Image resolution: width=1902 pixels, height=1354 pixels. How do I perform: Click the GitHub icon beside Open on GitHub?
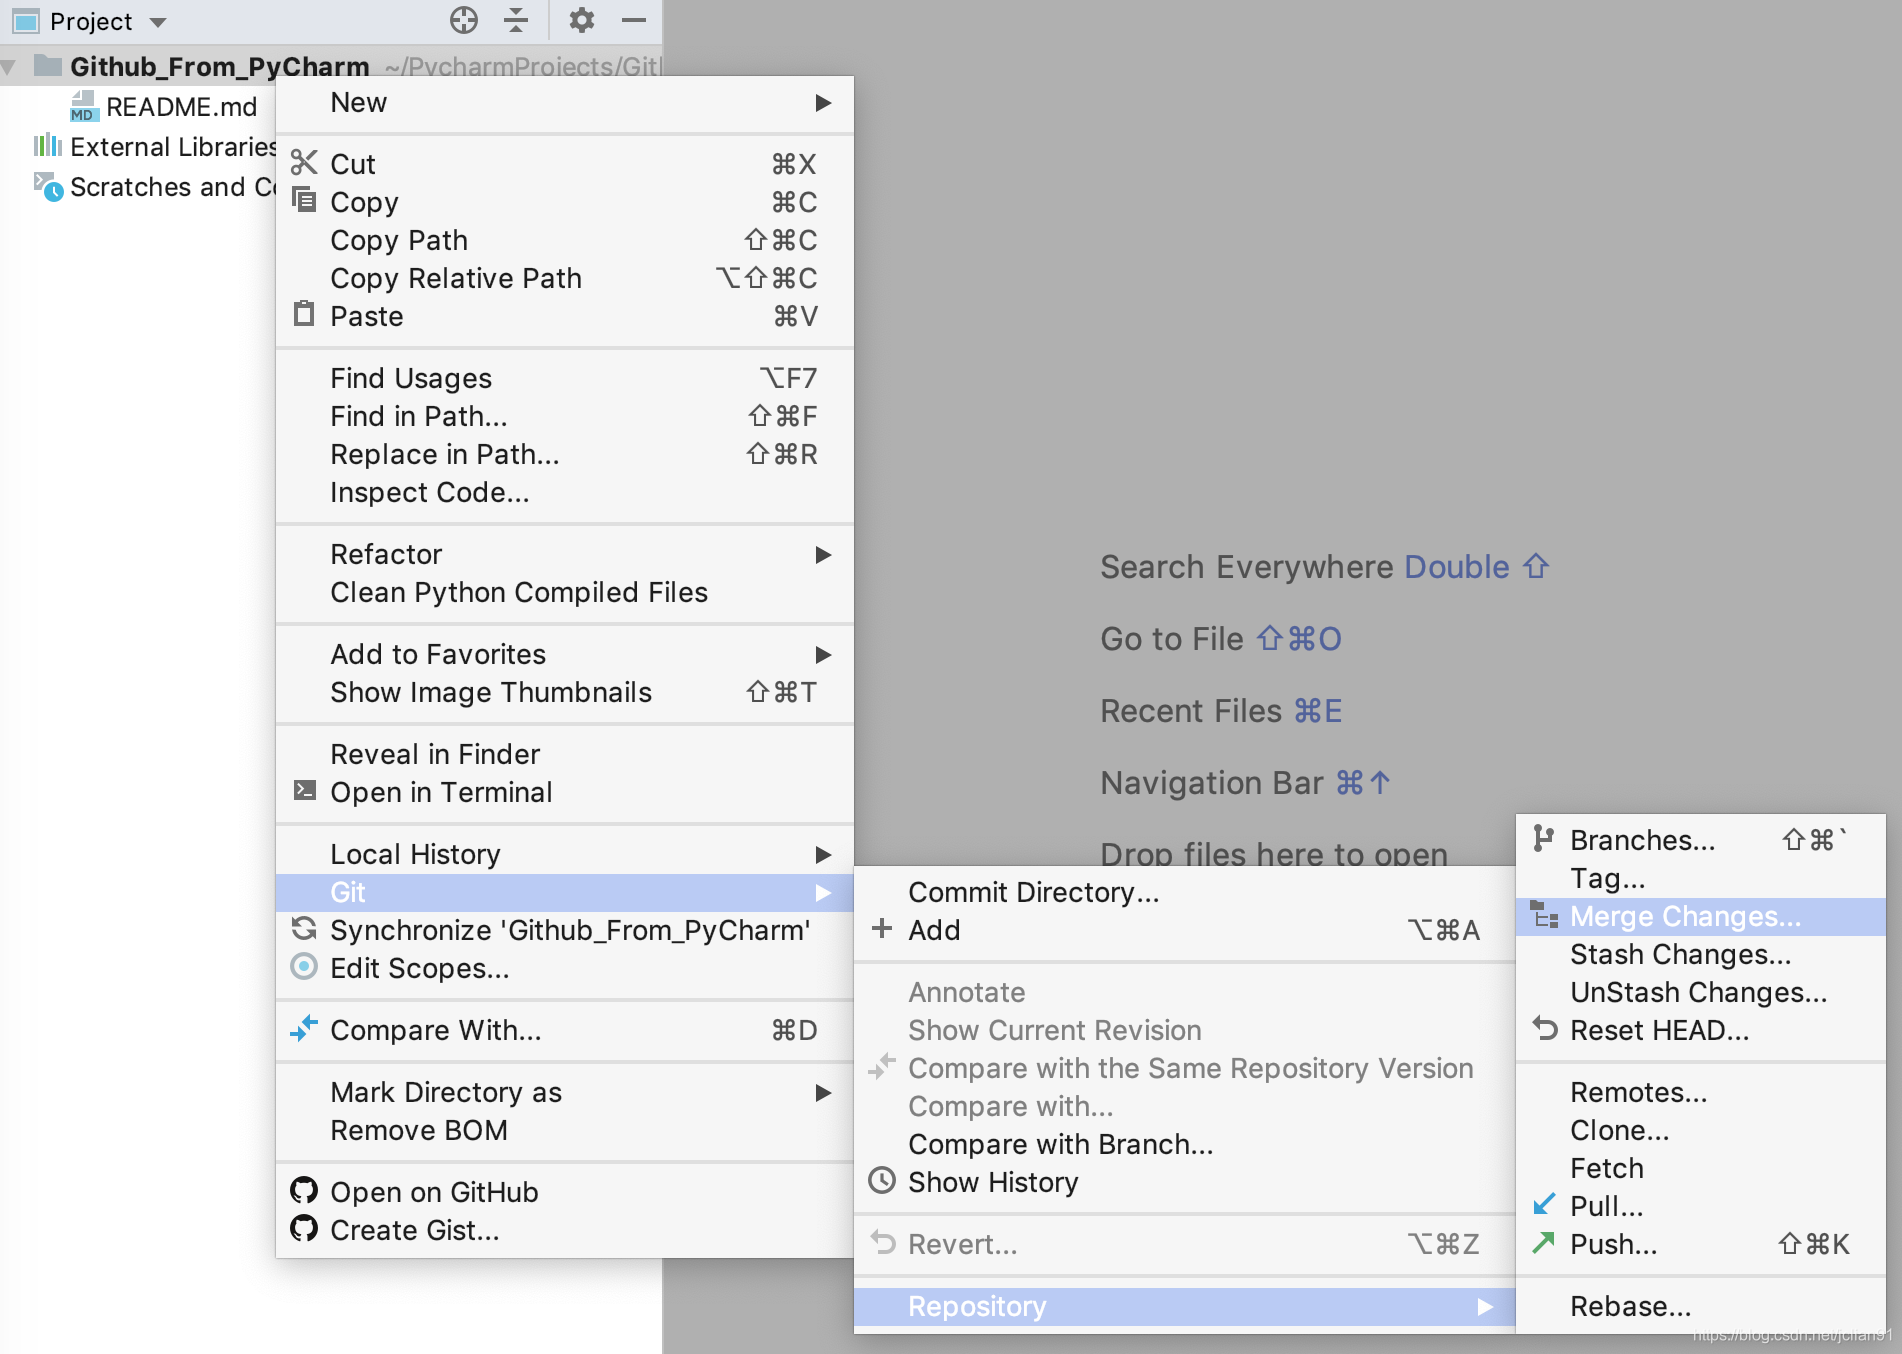coord(304,1190)
